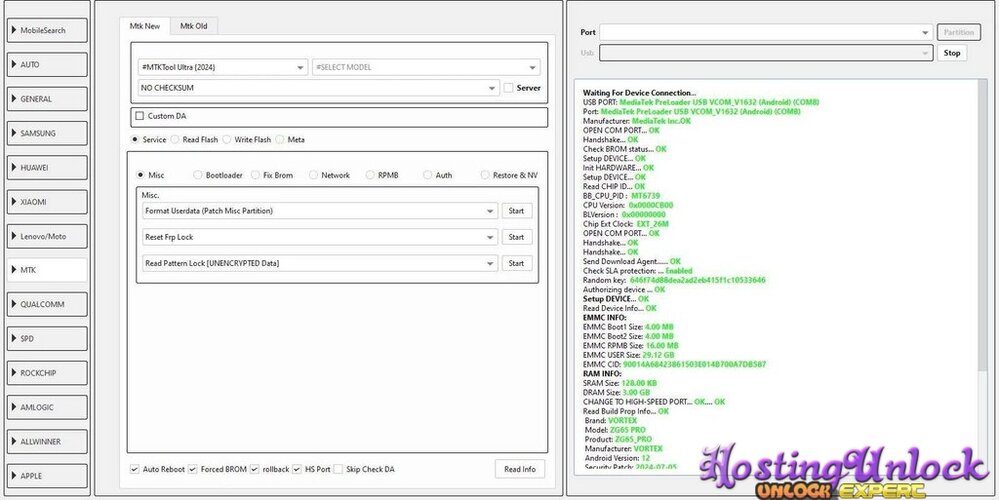Click the 'Random key:' log line

pyautogui.click(x=674, y=280)
